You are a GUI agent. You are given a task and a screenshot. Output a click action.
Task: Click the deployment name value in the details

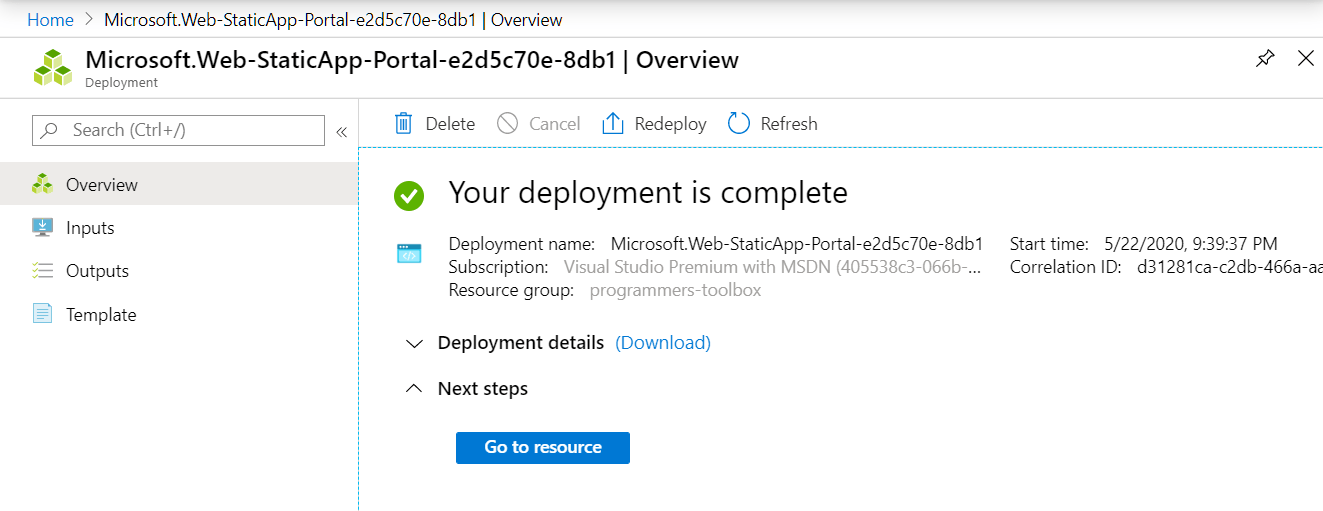click(797, 243)
